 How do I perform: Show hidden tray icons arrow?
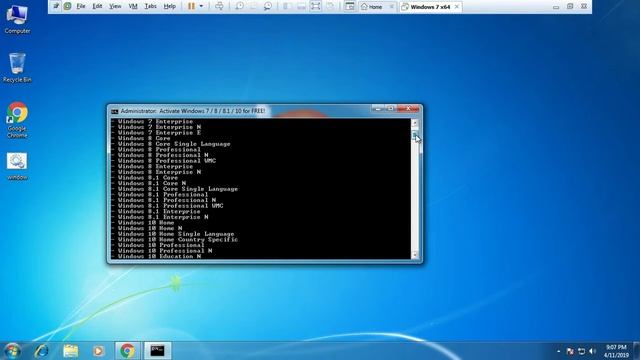(558, 351)
